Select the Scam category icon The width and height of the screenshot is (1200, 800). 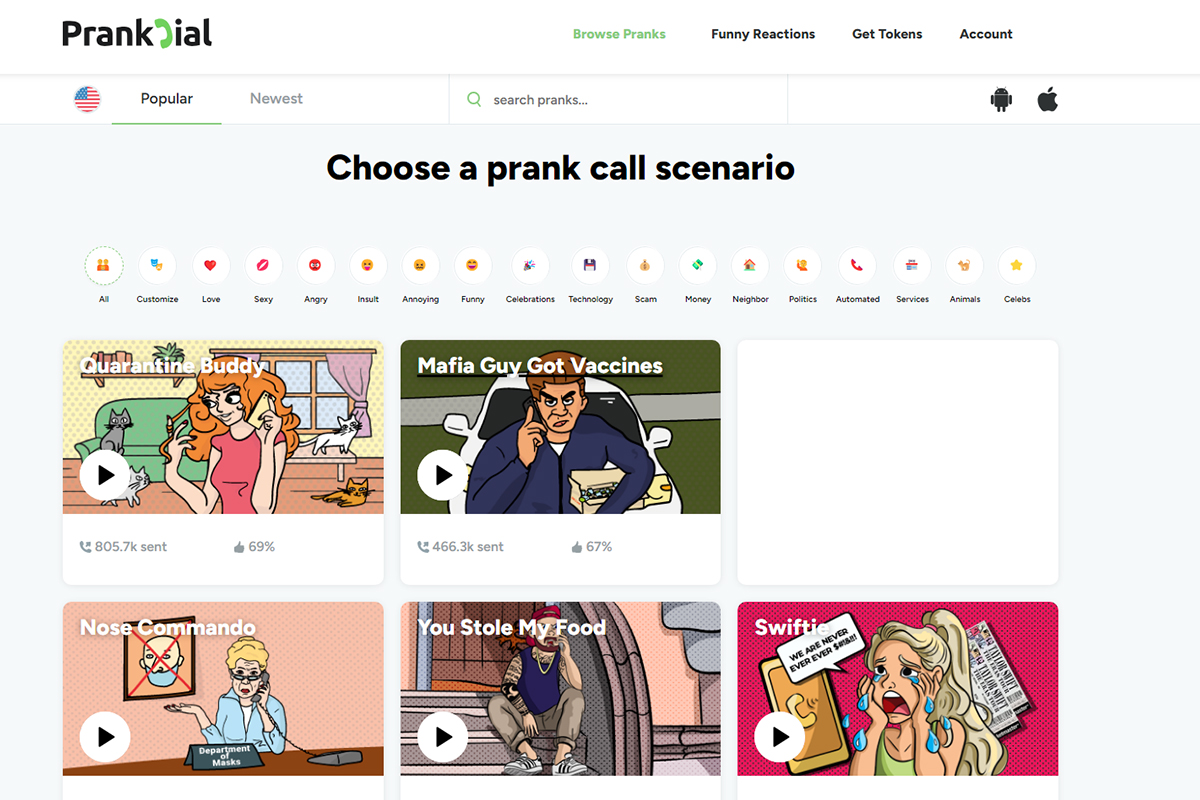coord(646,266)
